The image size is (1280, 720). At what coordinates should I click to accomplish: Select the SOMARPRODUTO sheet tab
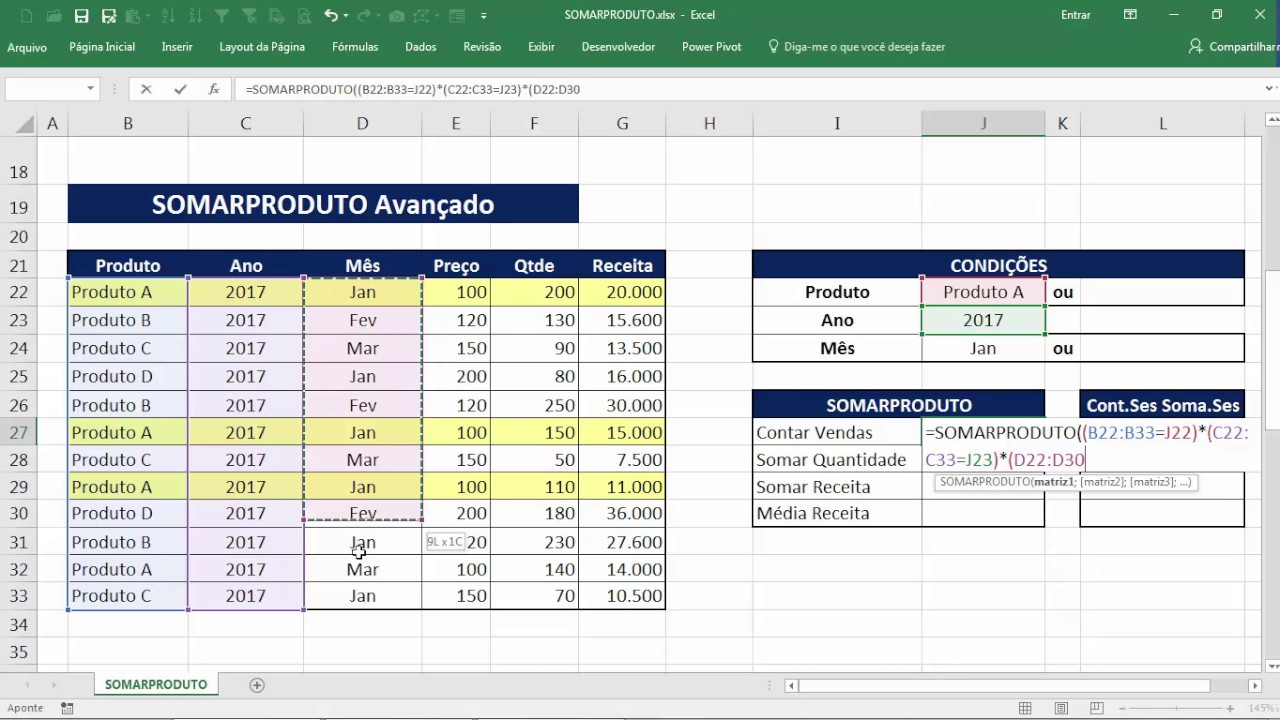(x=156, y=685)
